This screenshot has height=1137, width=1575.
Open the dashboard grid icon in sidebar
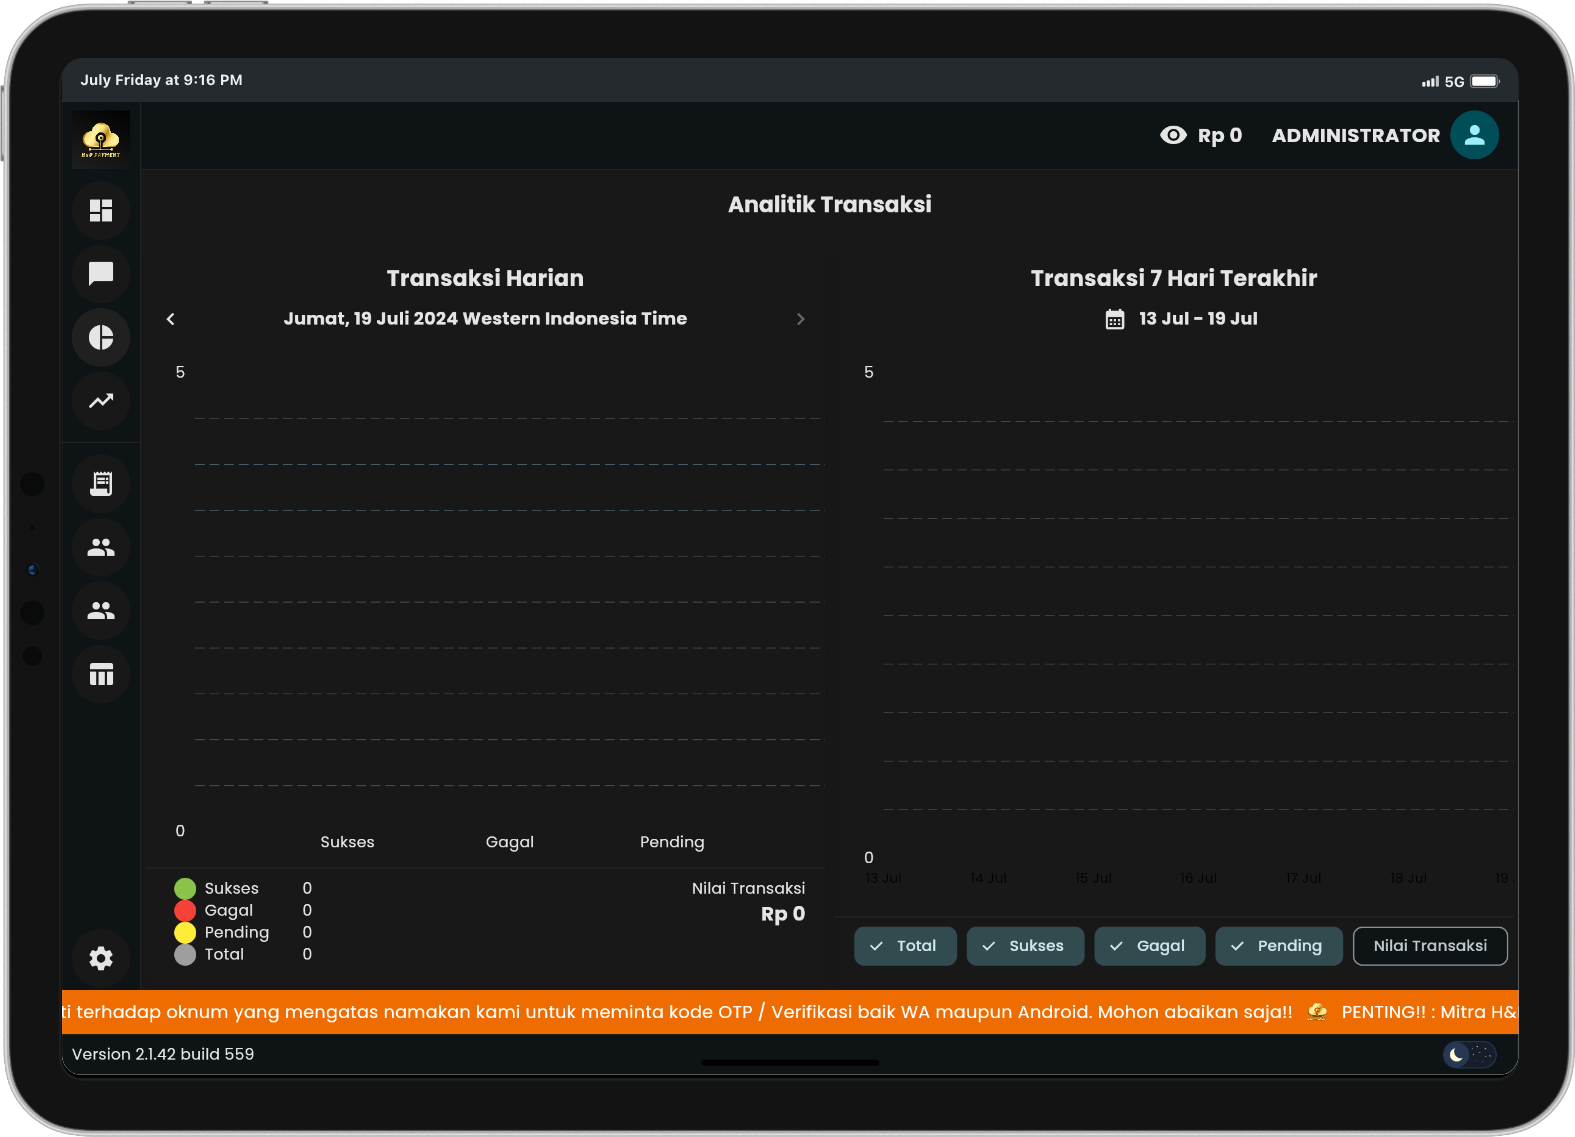(x=101, y=211)
